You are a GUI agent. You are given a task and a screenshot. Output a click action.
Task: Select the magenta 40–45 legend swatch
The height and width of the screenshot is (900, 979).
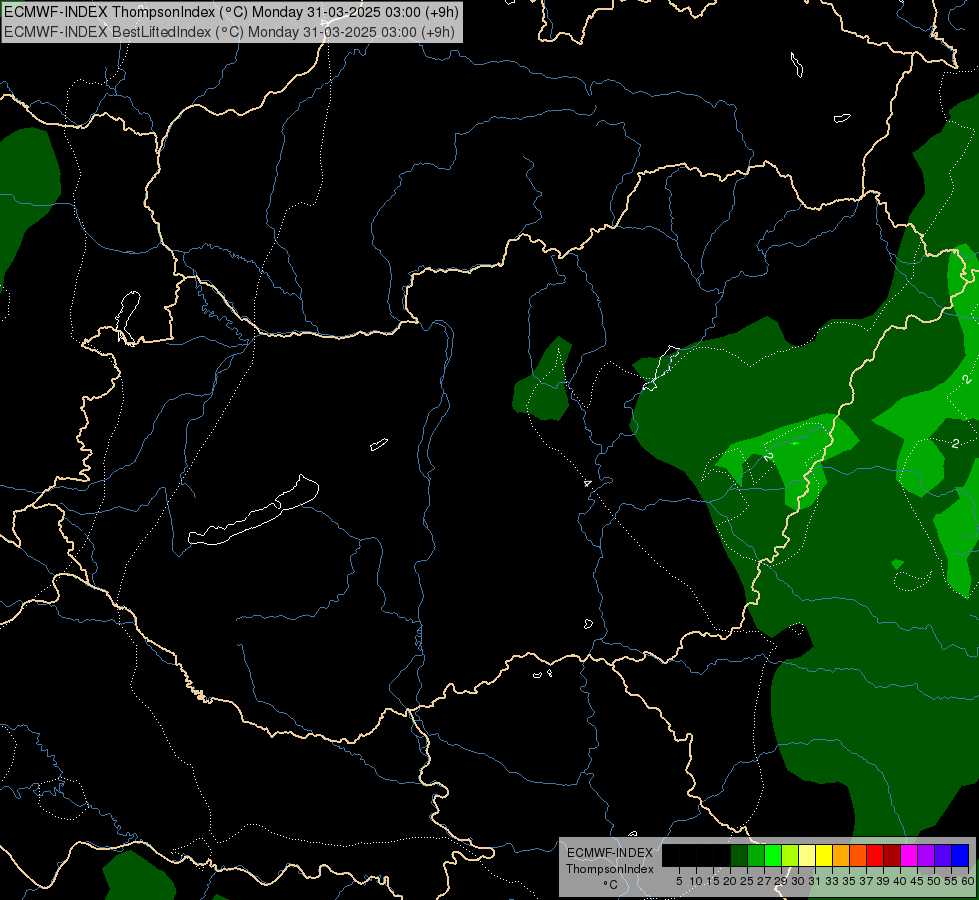(909, 855)
